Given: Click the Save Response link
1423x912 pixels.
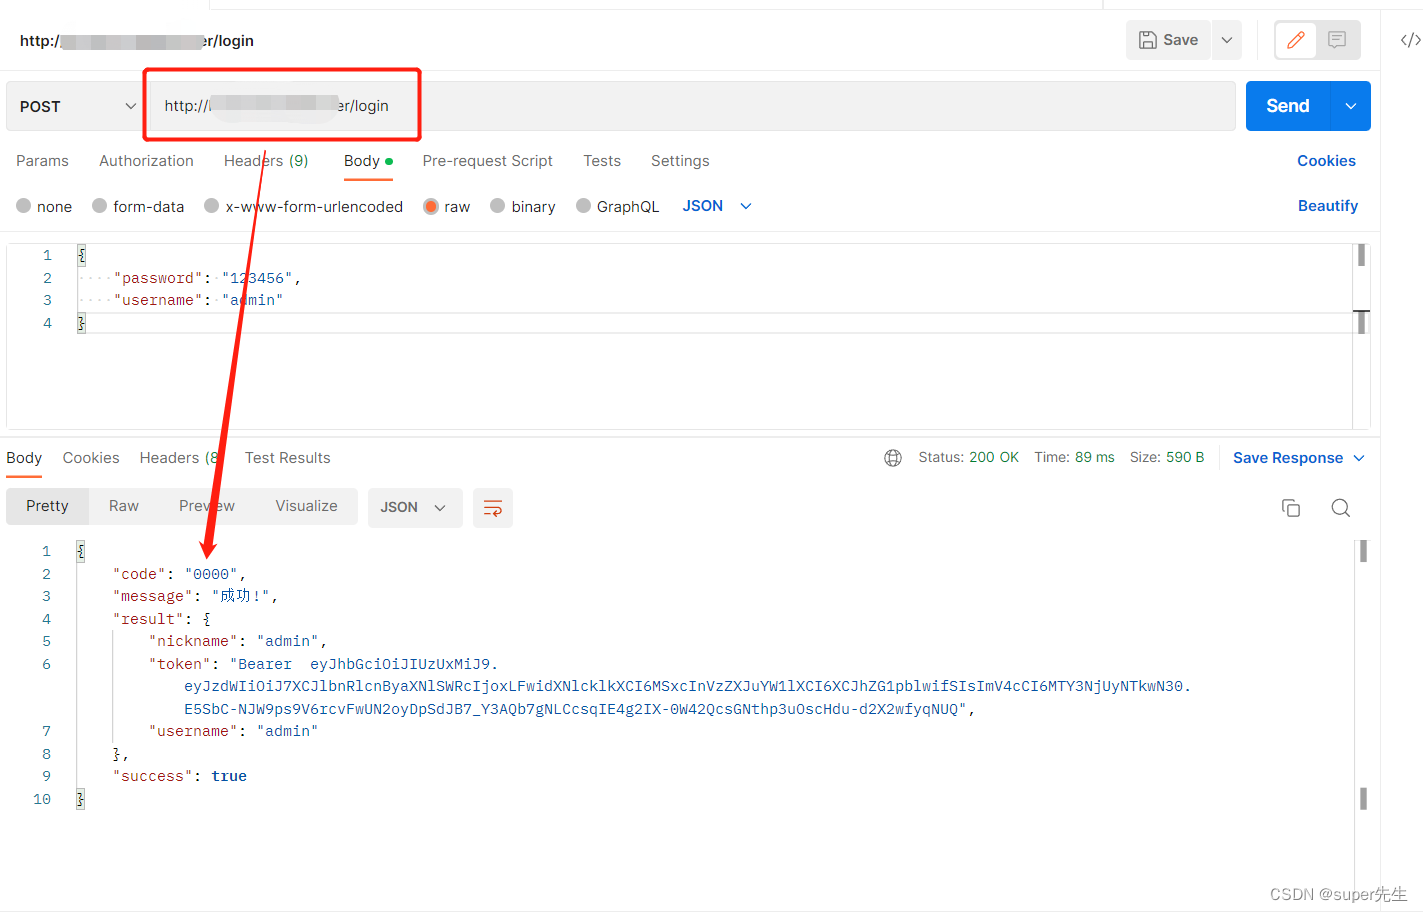Looking at the screenshot, I should tap(1288, 458).
